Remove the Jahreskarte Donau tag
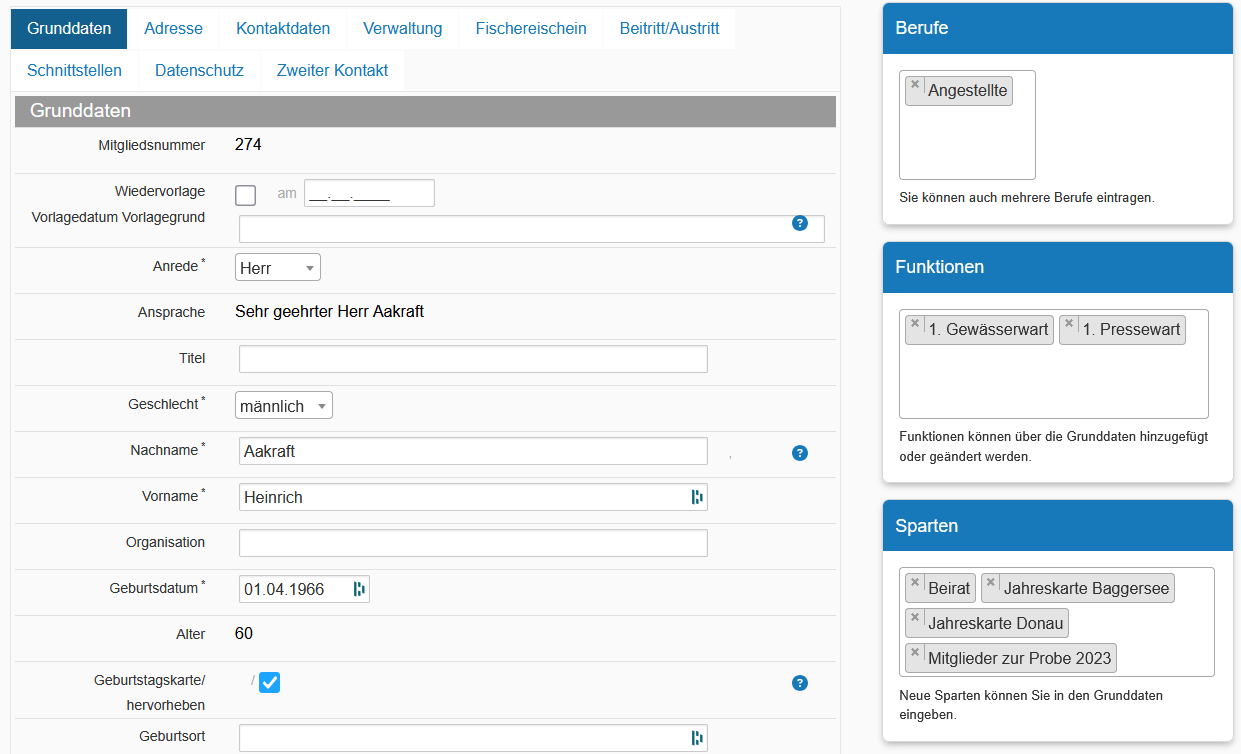Viewport: 1241px width, 754px height. click(915, 618)
